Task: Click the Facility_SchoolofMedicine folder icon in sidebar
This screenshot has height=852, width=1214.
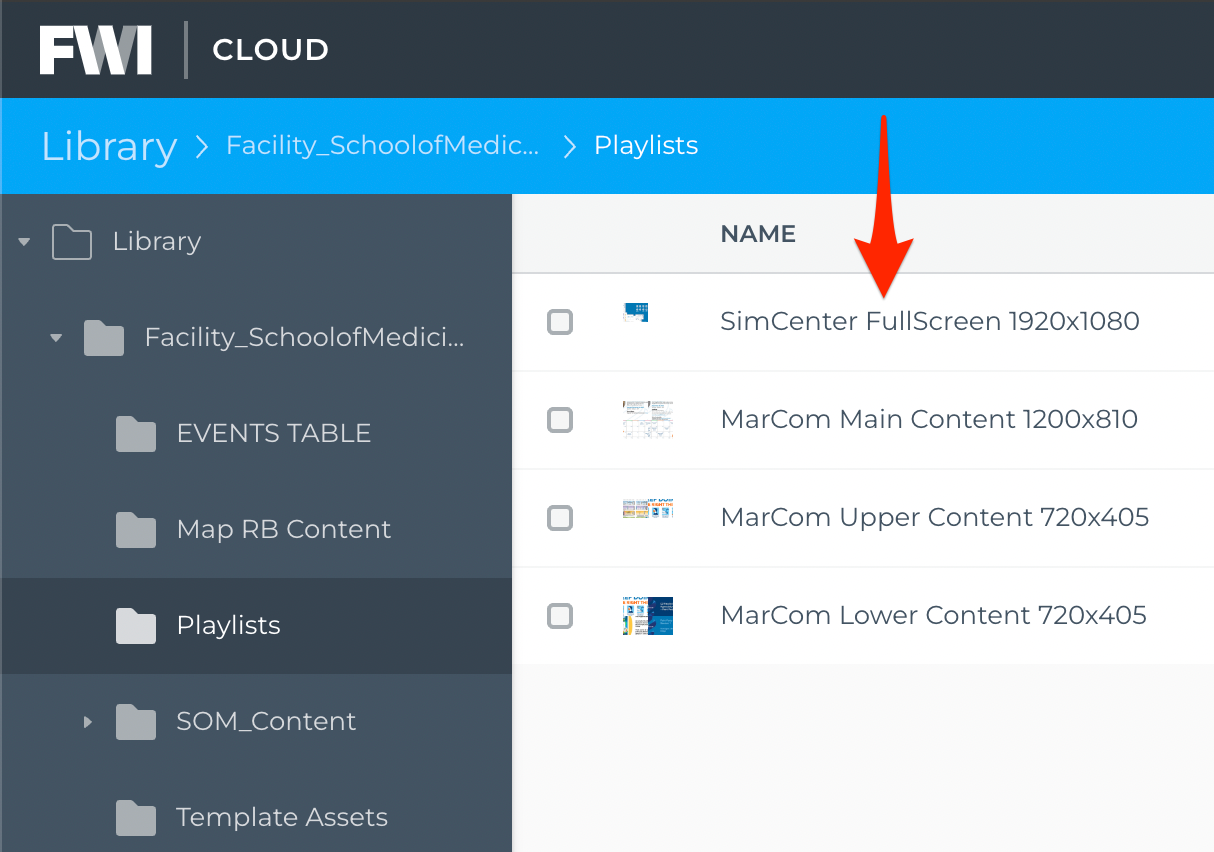Action: coord(104,338)
